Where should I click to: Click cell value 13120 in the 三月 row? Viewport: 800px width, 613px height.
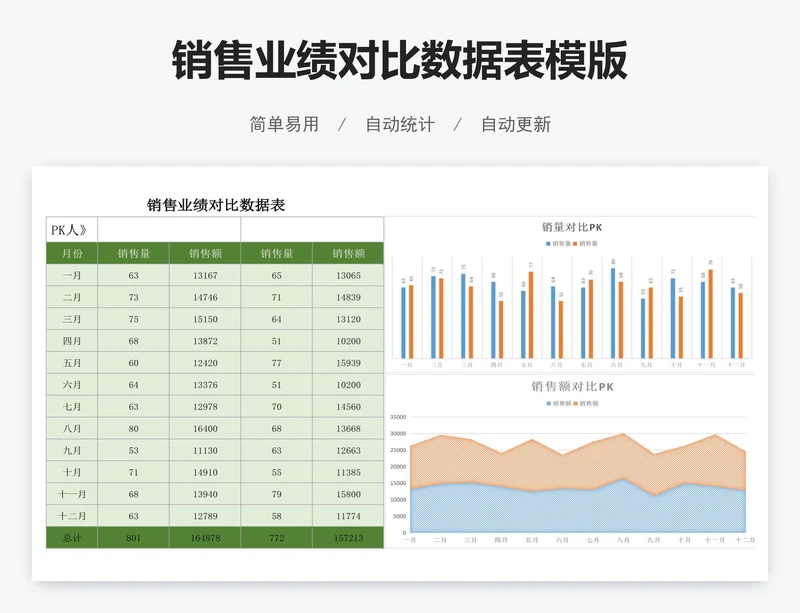[348, 320]
